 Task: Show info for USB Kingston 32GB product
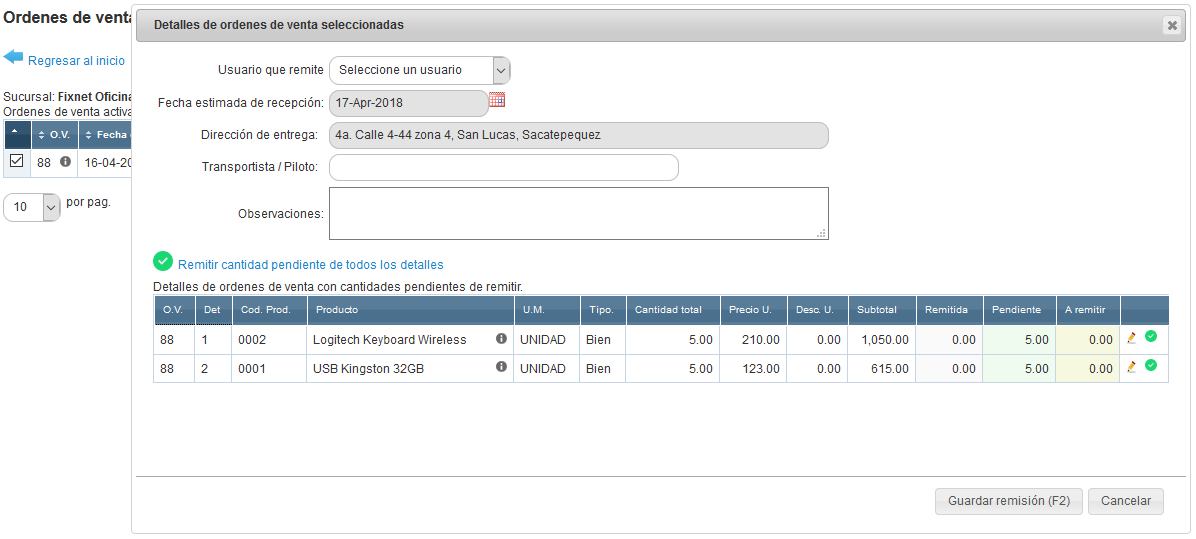click(x=501, y=367)
